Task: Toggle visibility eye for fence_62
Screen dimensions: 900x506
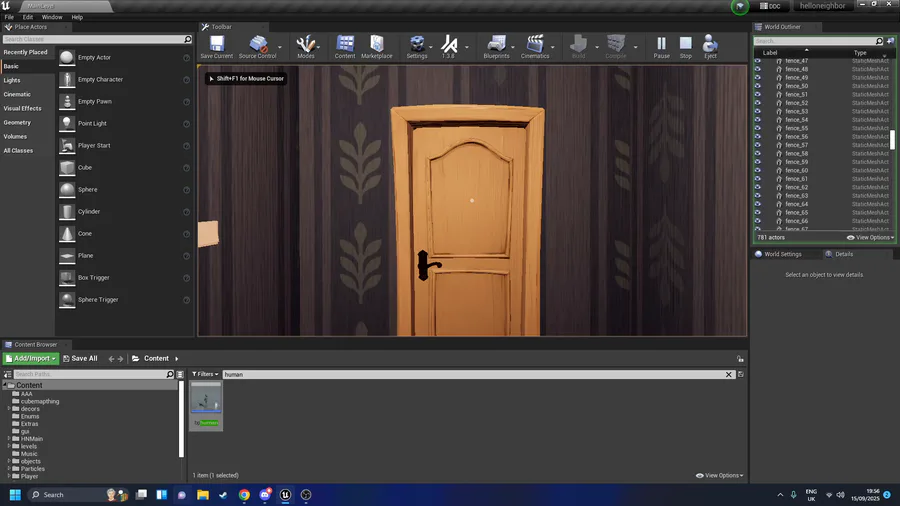Action: (x=758, y=187)
